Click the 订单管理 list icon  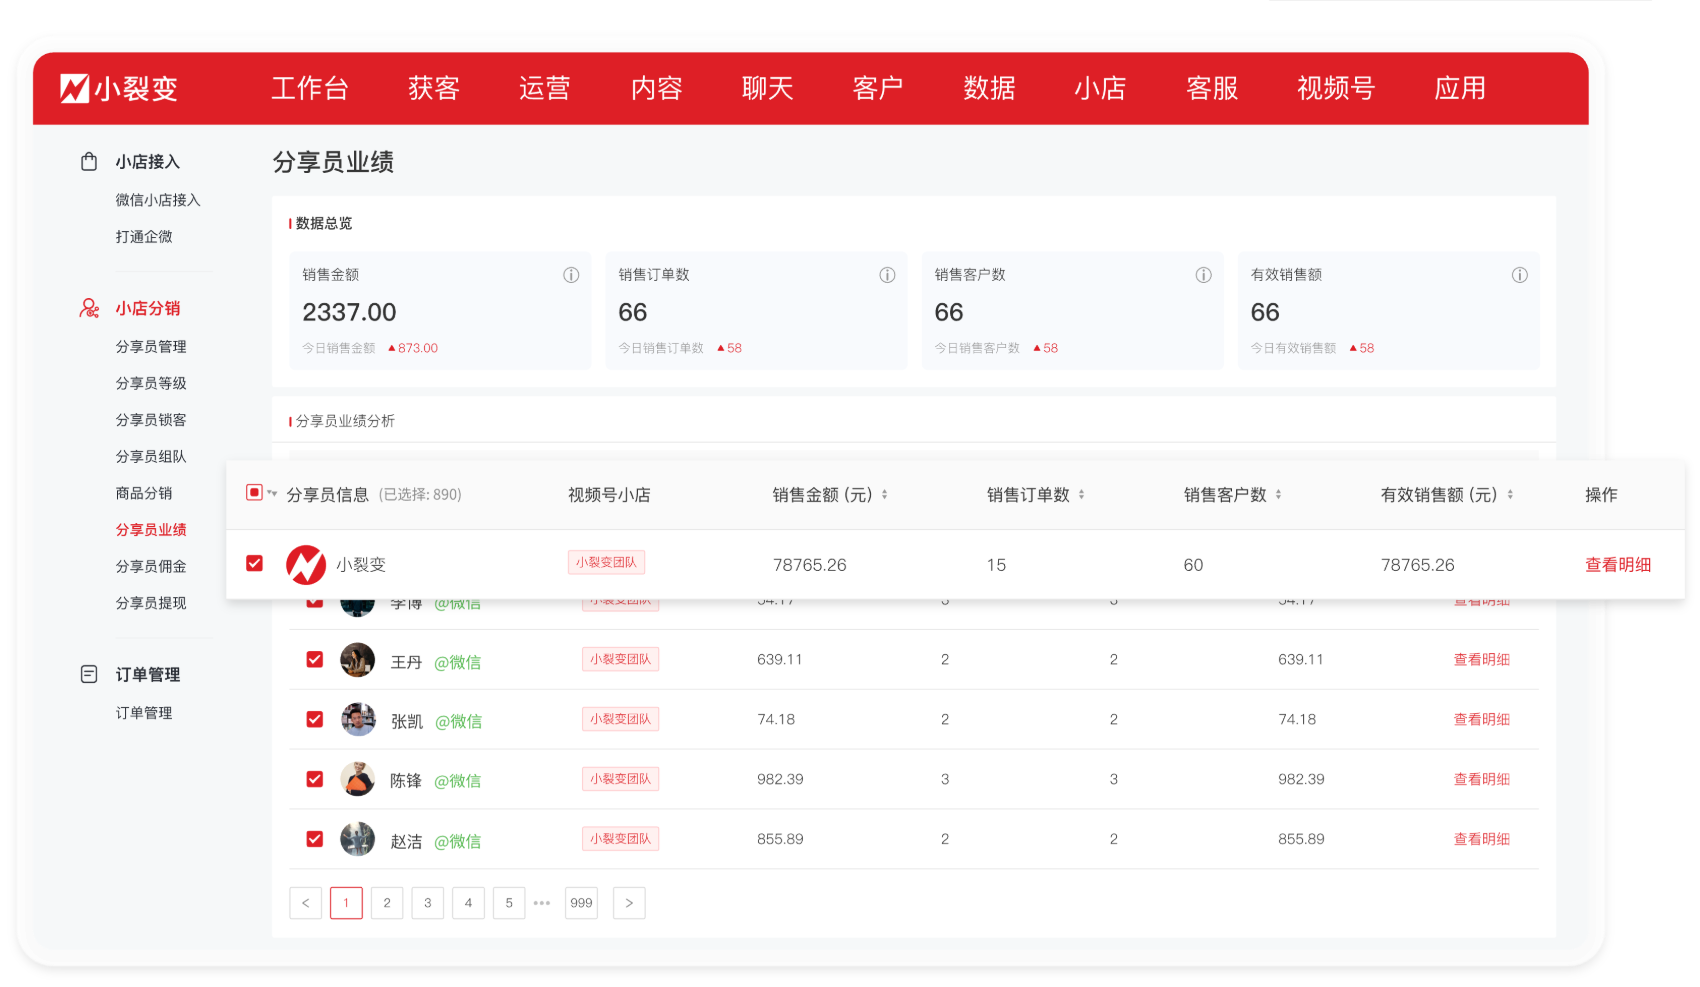pyautogui.click(x=89, y=674)
